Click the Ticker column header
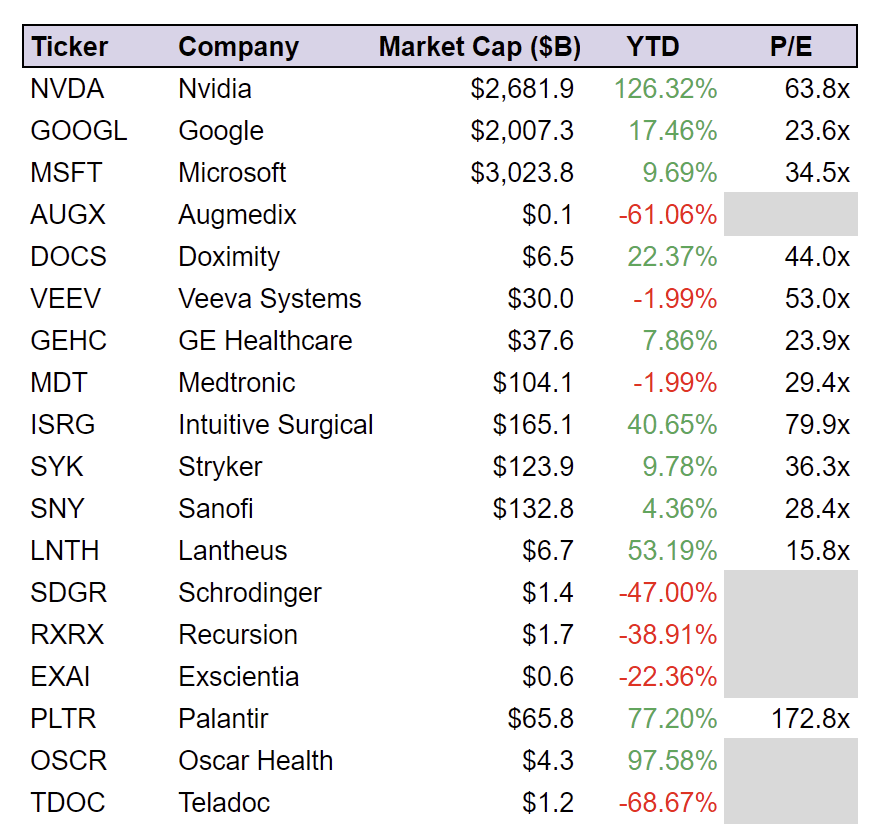Viewport: 870px width, 838px height. pyautogui.click(x=69, y=47)
